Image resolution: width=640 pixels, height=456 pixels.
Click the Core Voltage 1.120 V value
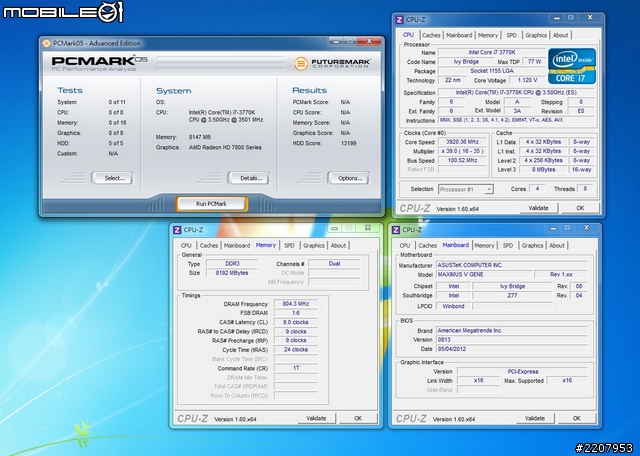coord(527,80)
